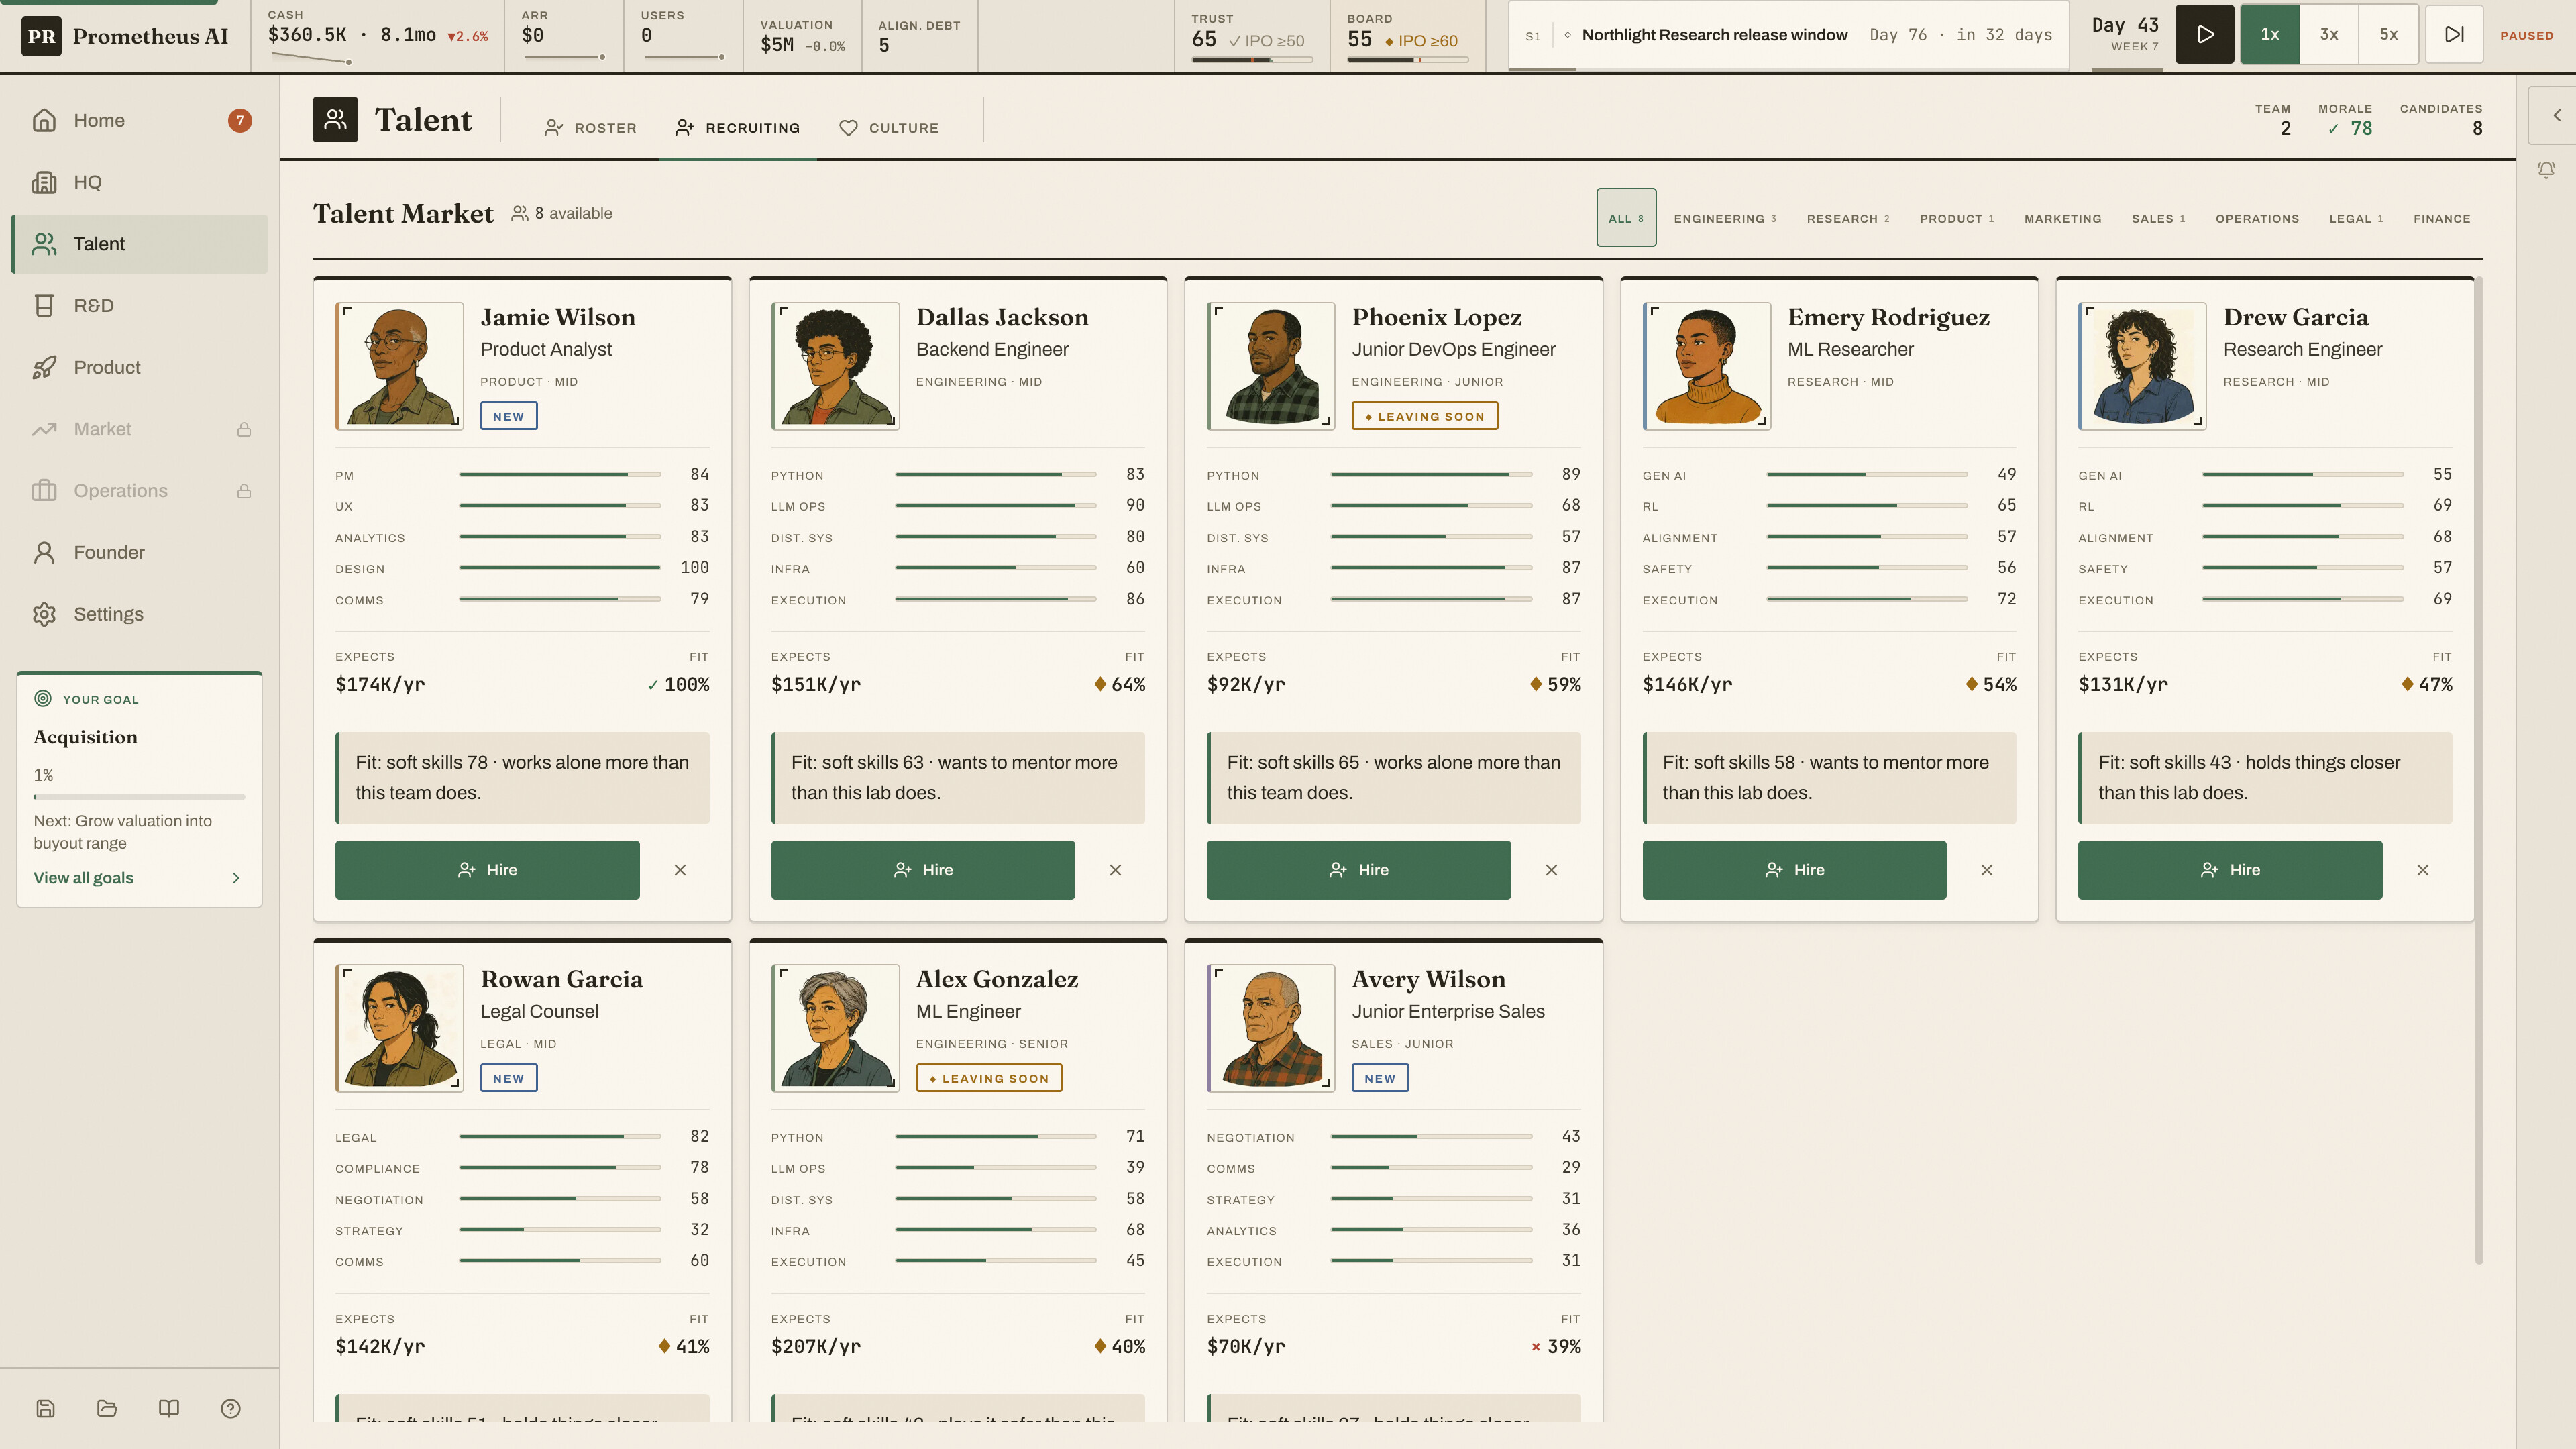Set game speed to 5x
Screen dimensions: 2576x1449
click(2388, 34)
